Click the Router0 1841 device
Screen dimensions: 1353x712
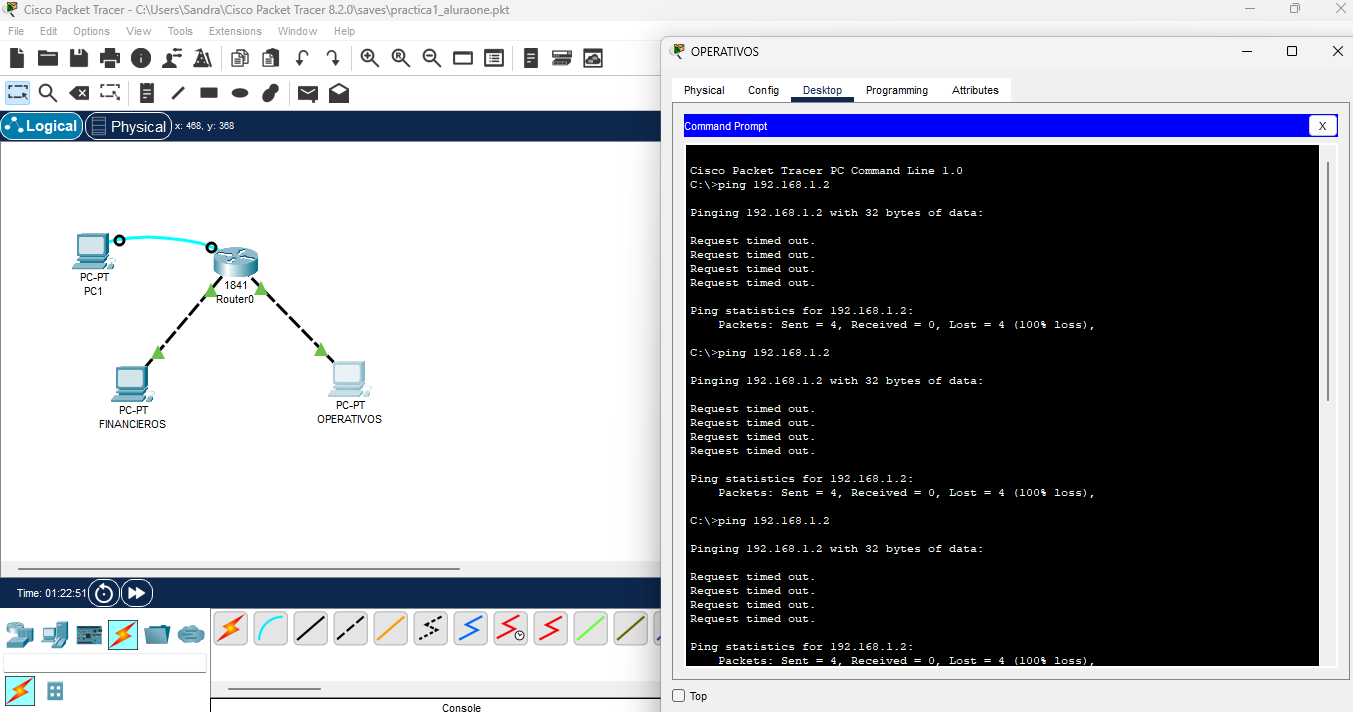click(236, 262)
